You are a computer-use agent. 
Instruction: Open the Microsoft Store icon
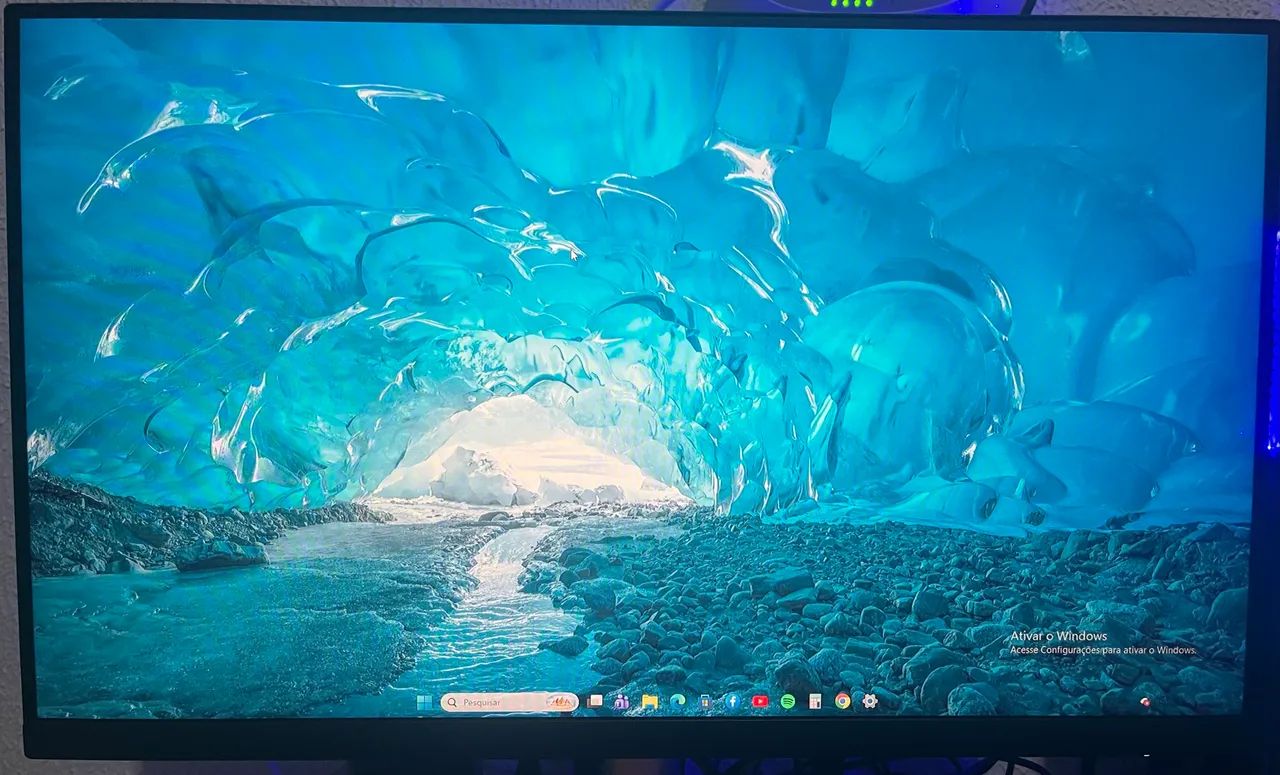coord(705,702)
